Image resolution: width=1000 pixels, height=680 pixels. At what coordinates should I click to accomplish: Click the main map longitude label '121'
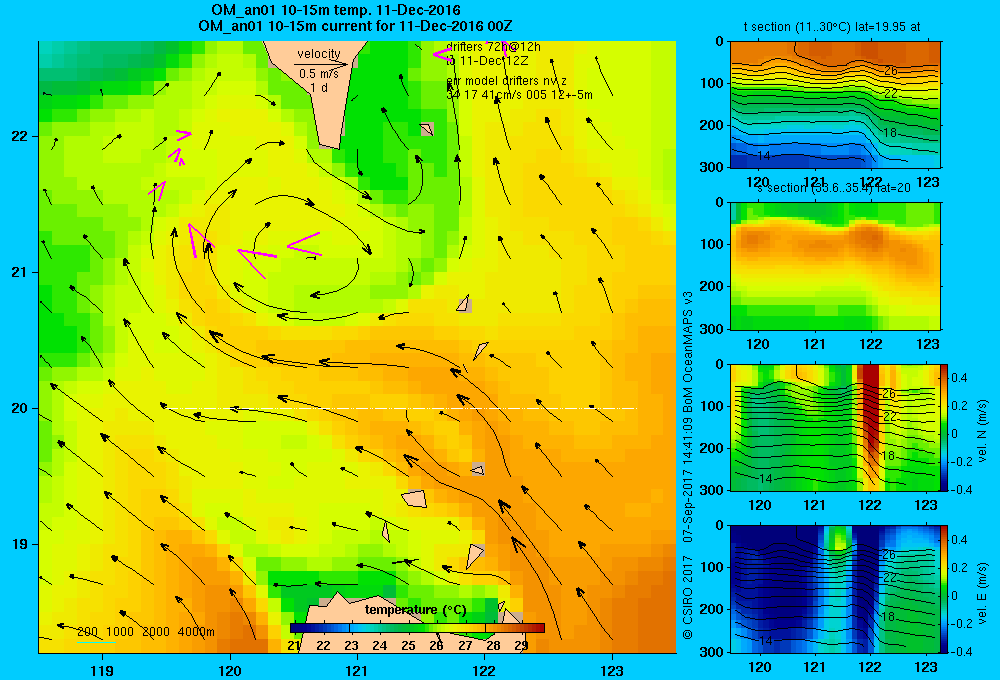[357, 670]
